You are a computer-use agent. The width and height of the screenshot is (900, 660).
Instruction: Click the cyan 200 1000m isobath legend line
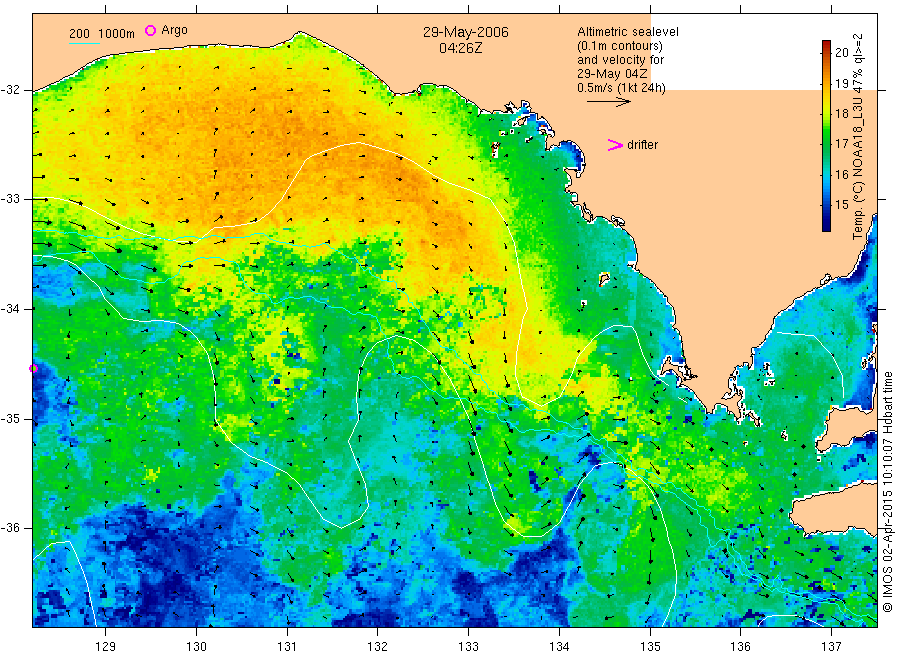click(x=84, y=42)
